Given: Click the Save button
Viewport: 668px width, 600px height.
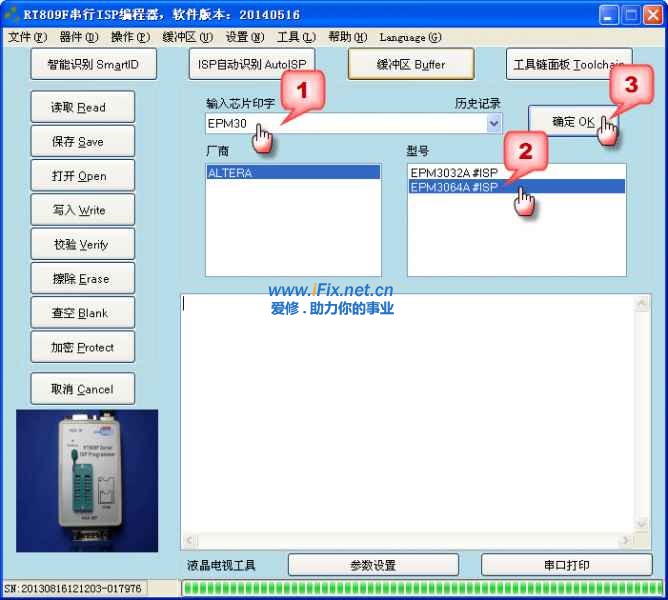Looking at the screenshot, I should tap(82, 142).
